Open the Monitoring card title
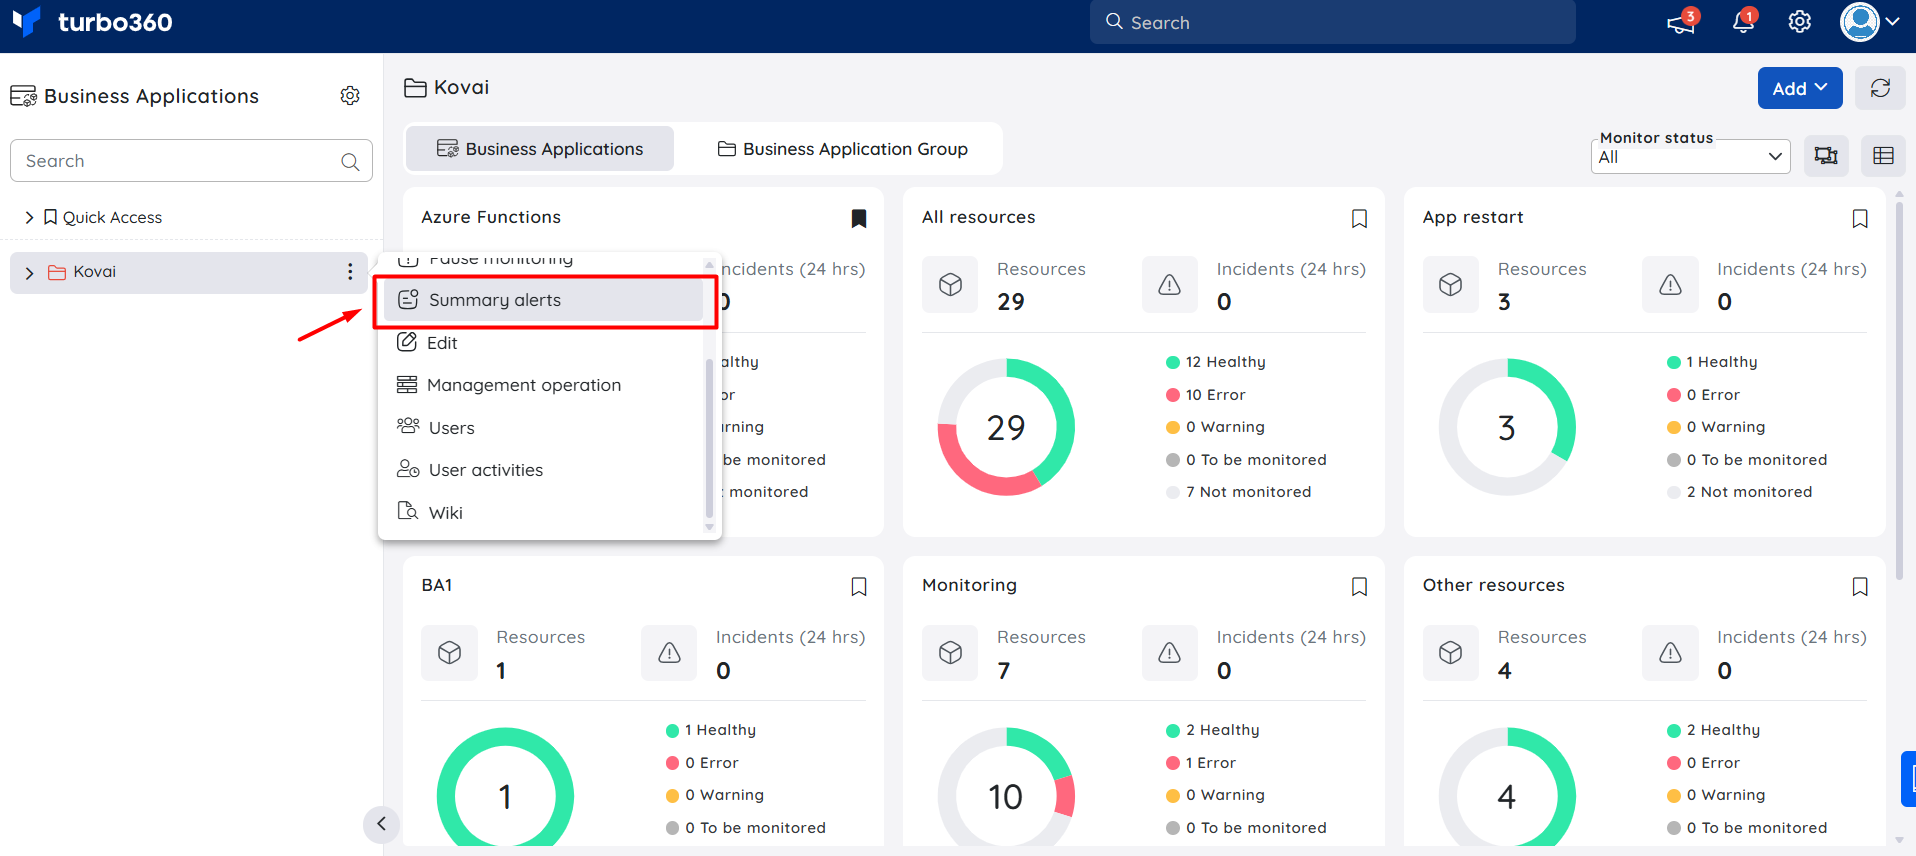1916x856 pixels. point(969,585)
